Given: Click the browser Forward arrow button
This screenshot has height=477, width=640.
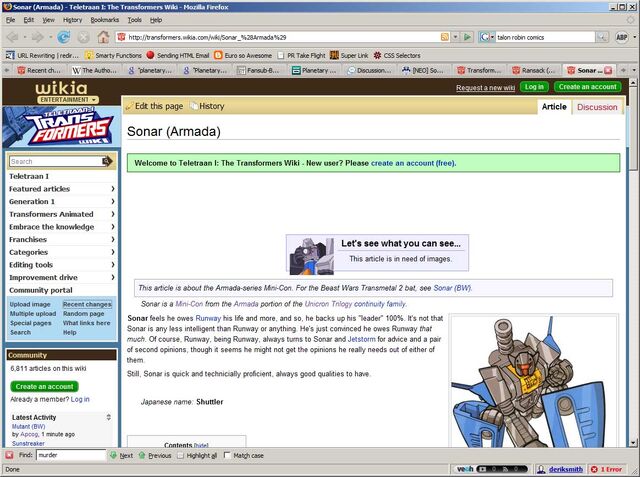Looking at the screenshot, I should [37, 37].
